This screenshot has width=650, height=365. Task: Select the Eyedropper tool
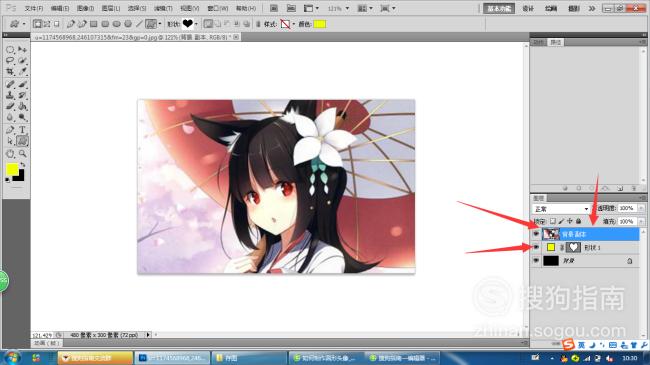point(22,72)
